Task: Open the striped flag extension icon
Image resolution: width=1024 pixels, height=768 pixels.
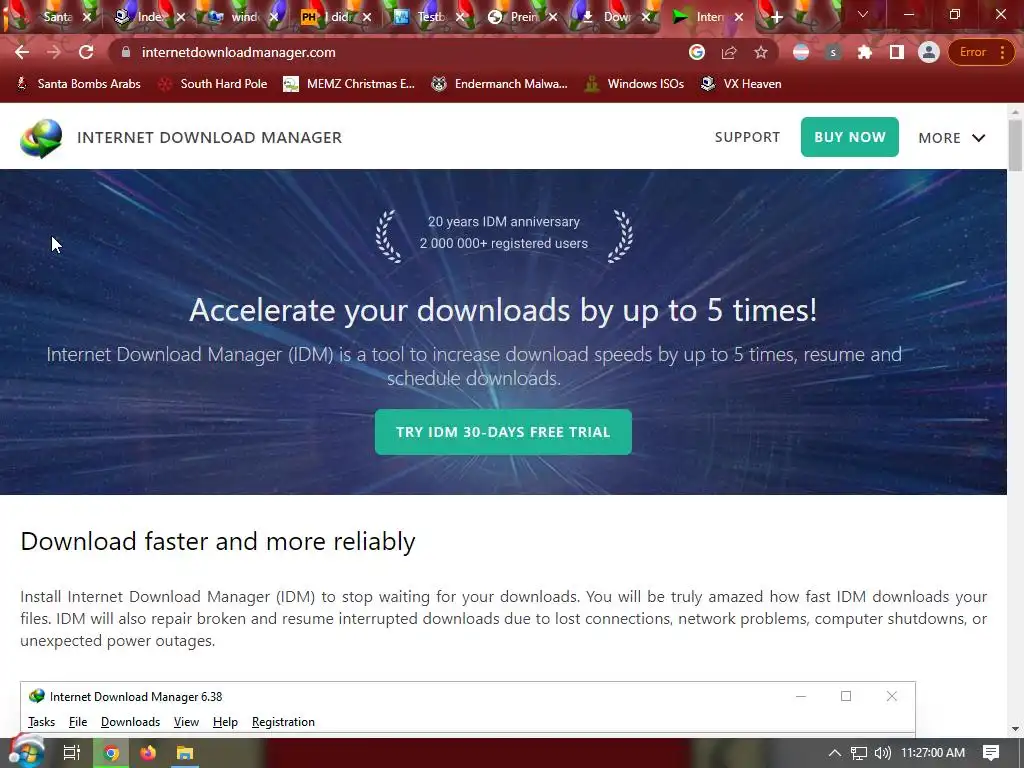Action: tap(801, 52)
